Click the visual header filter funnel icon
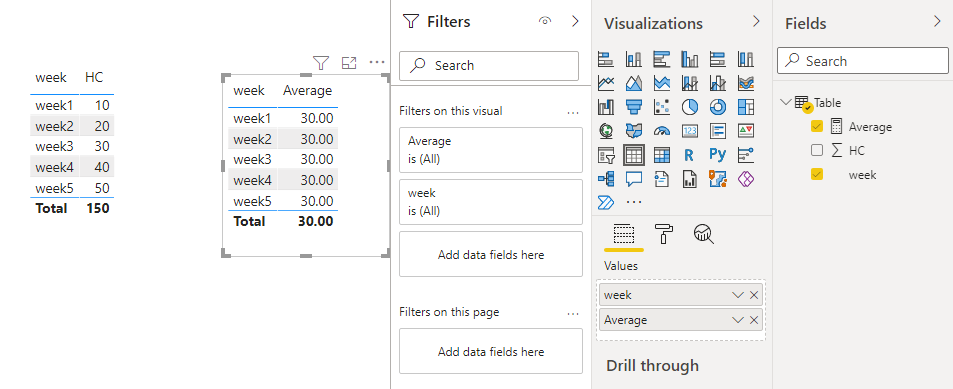 click(321, 62)
